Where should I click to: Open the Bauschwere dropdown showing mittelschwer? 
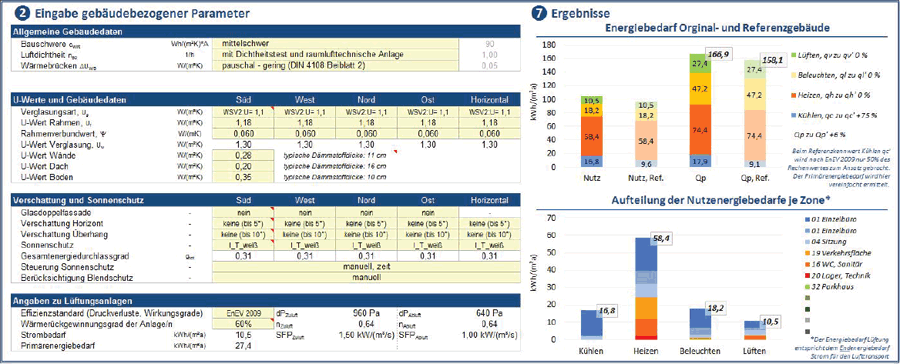click(335, 44)
